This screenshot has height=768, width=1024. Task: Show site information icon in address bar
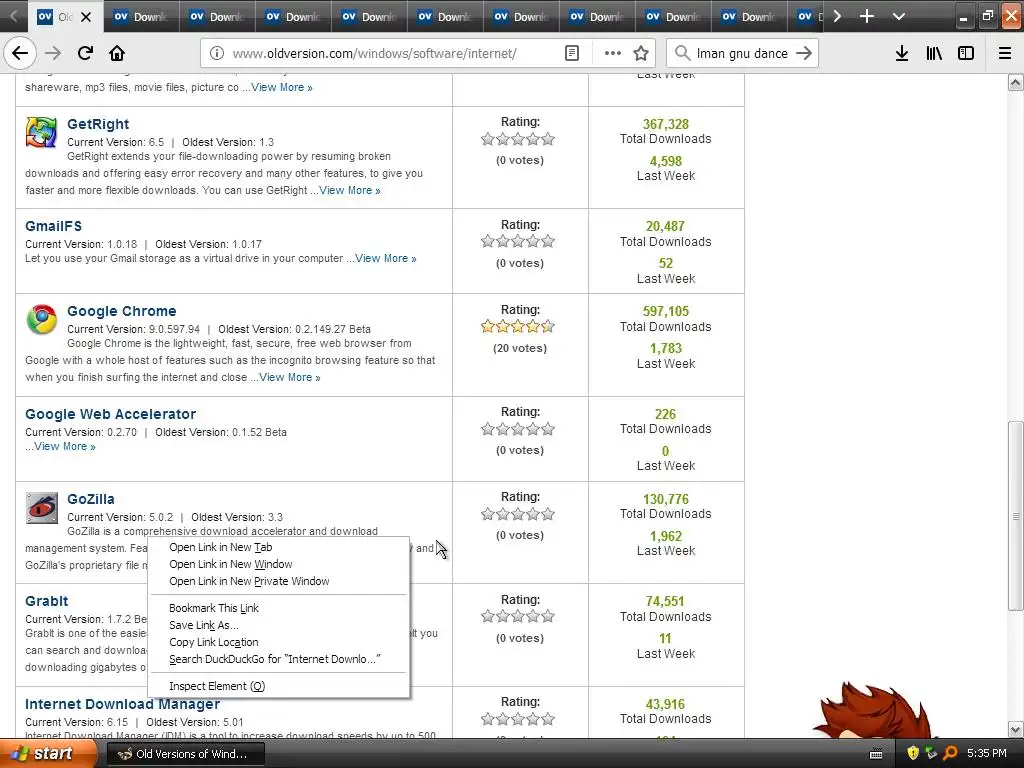(x=217, y=53)
